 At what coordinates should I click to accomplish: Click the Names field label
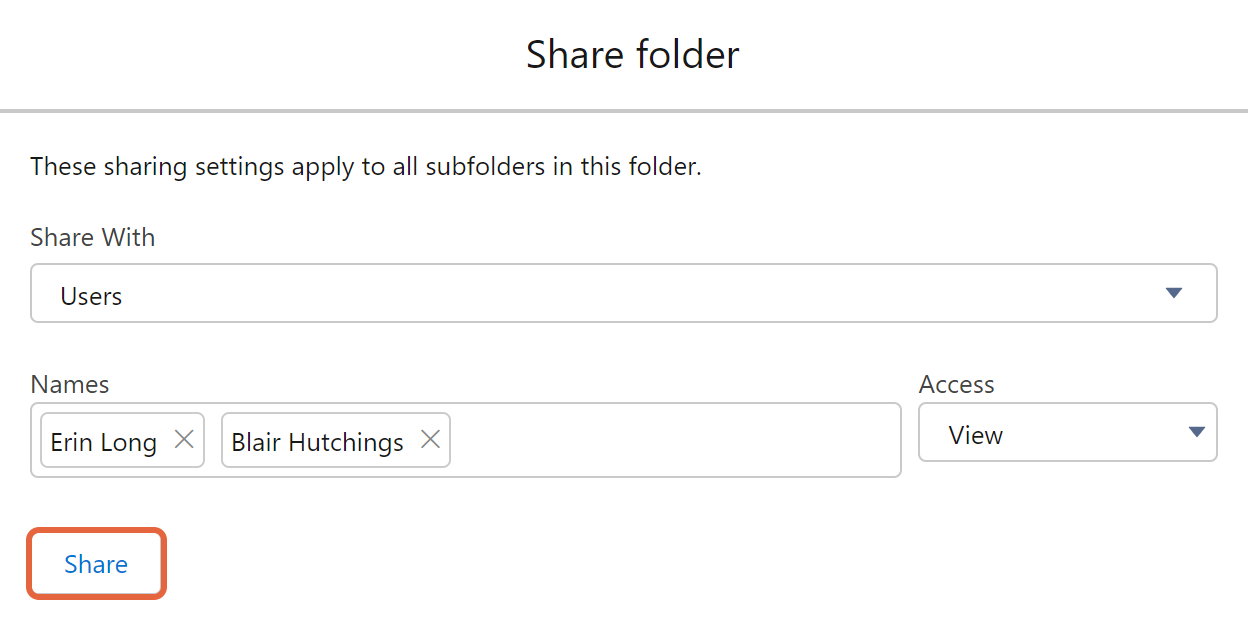point(69,383)
